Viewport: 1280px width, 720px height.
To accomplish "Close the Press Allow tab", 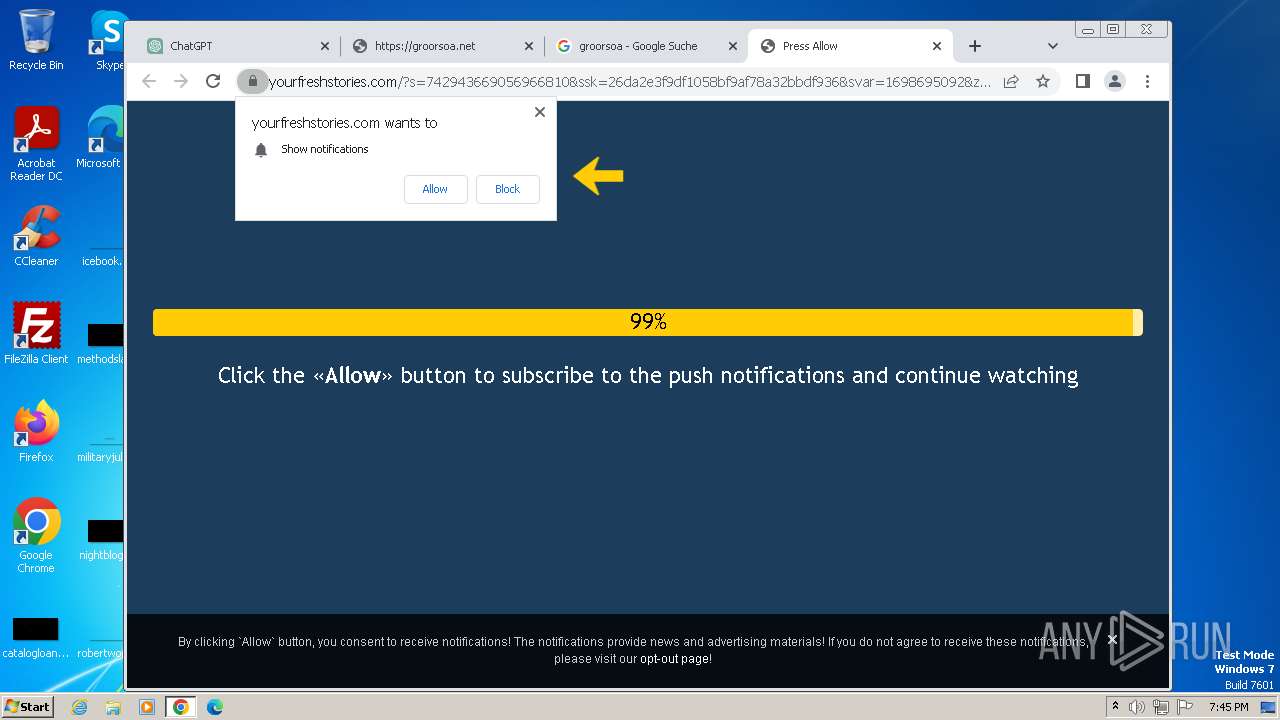I will (x=937, y=46).
